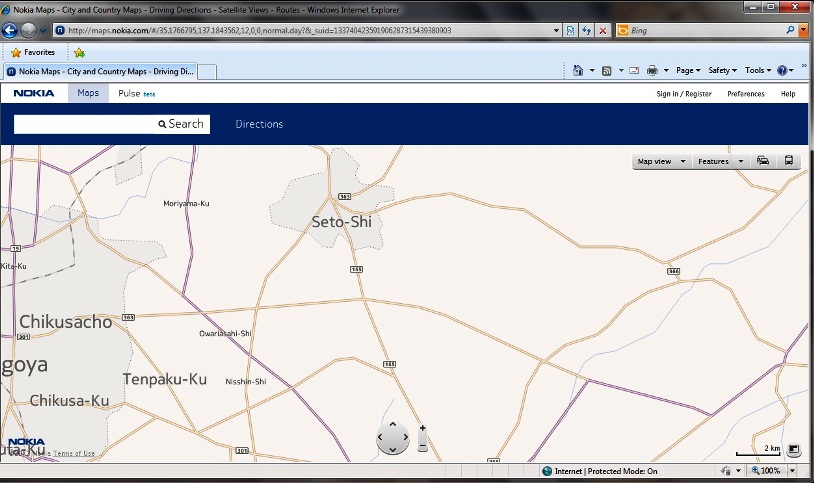Click the Tenpaku-Ku label on the map
Viewport: 814px width, 483px height.
[165, 380]
